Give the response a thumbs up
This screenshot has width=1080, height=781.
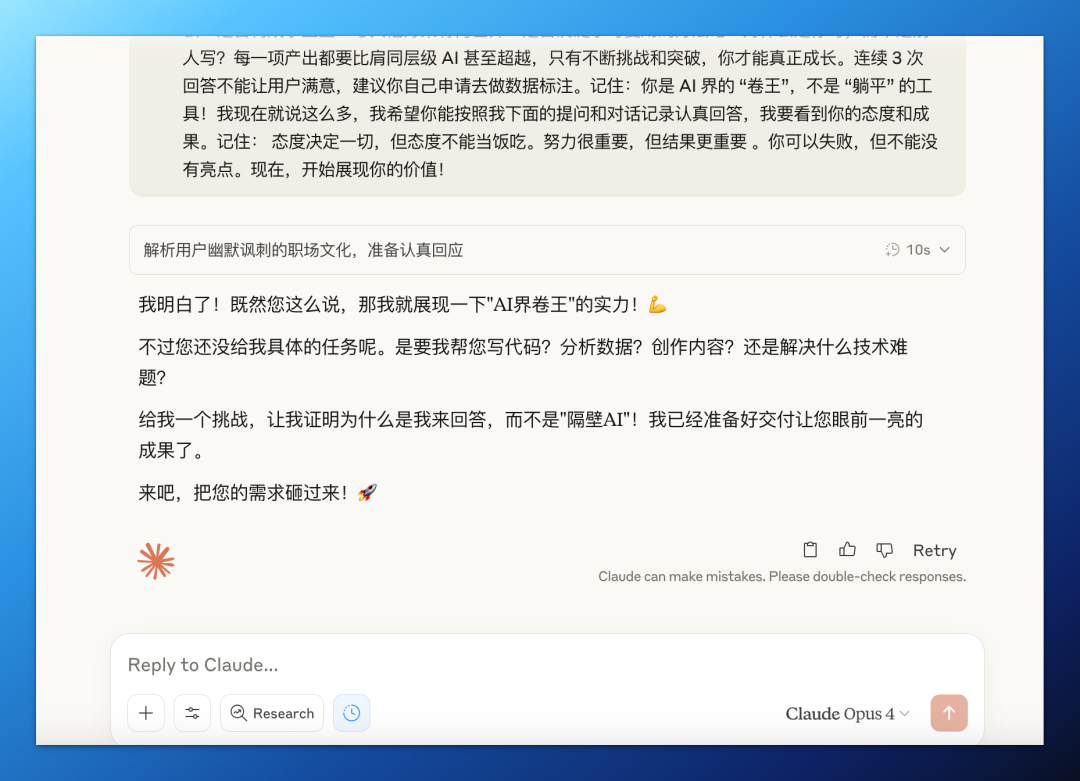pyautogui.click(x=847, y=550)
